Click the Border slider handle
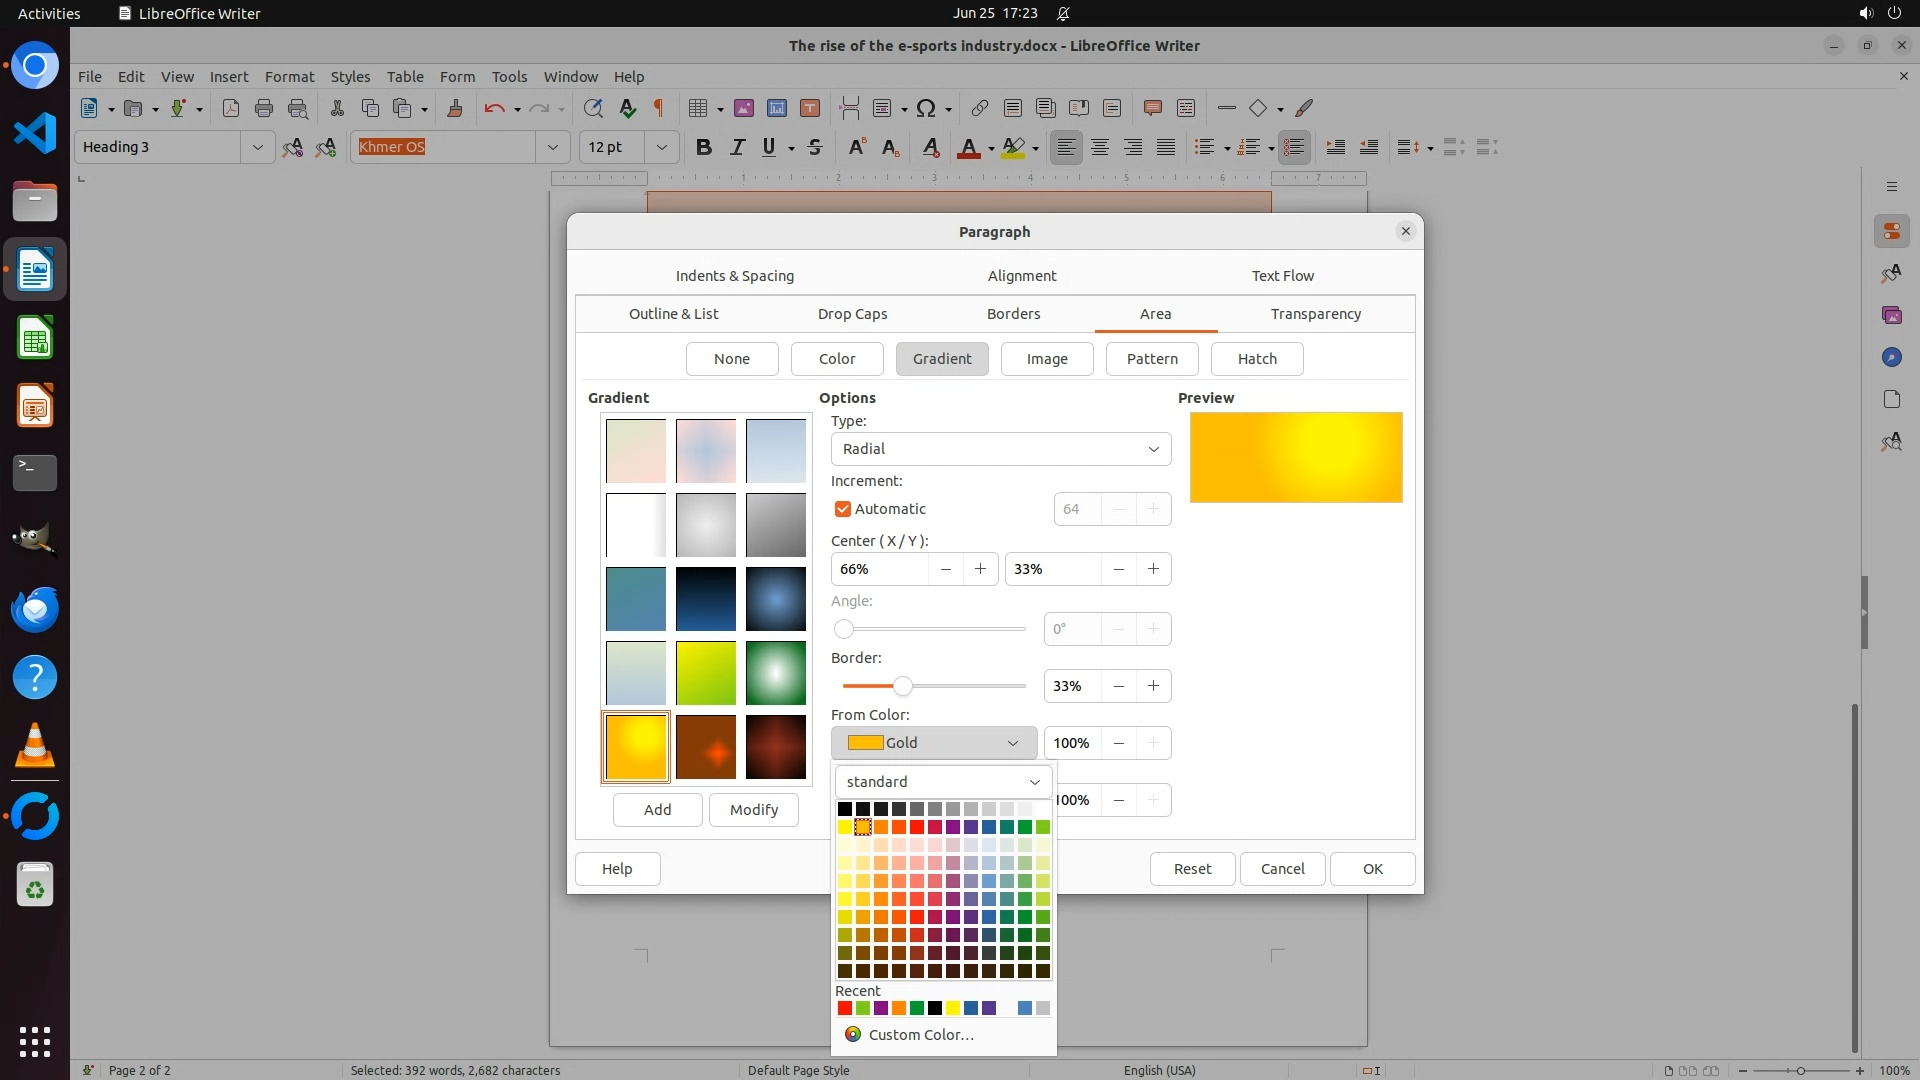1920x1080 pixels. (903, 686)
